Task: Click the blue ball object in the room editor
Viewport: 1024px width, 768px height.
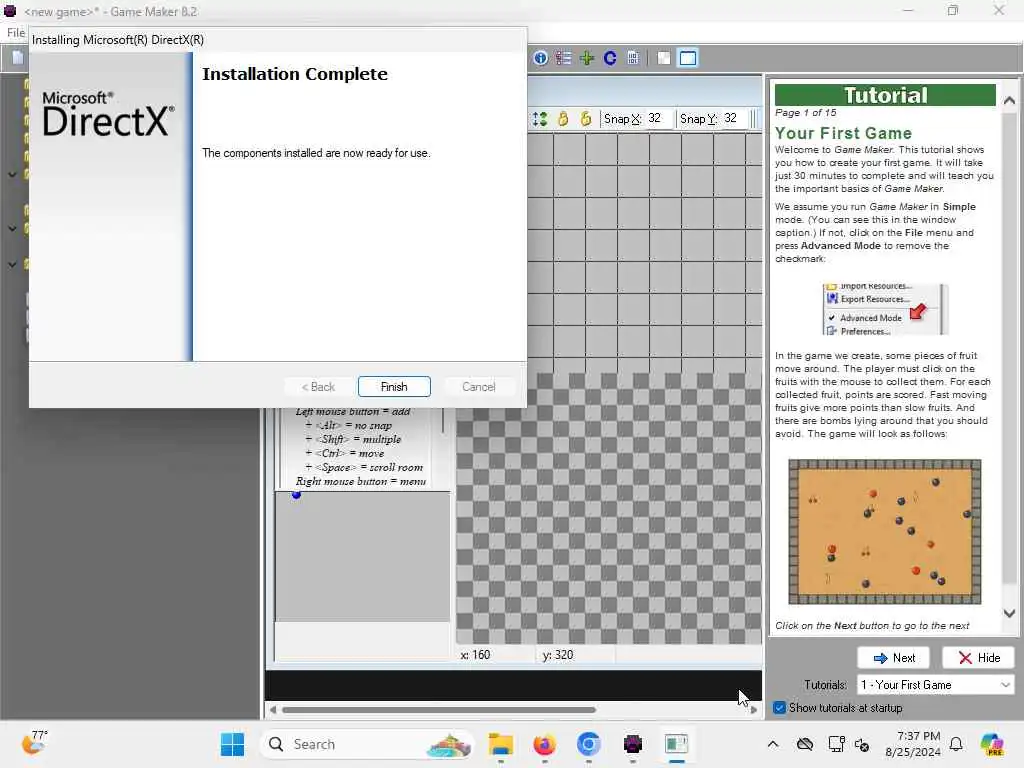Action: tap(296, 495)
